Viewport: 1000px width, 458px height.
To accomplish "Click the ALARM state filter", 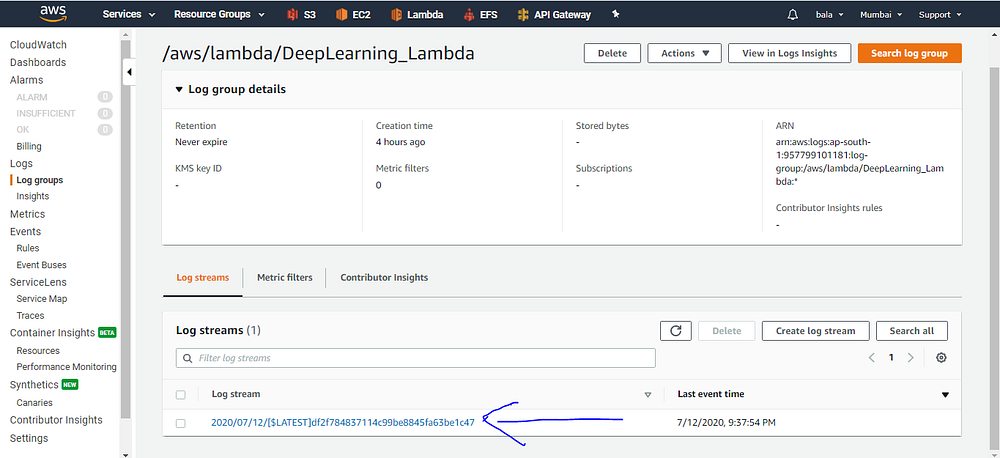I will [x=32, y=97].
